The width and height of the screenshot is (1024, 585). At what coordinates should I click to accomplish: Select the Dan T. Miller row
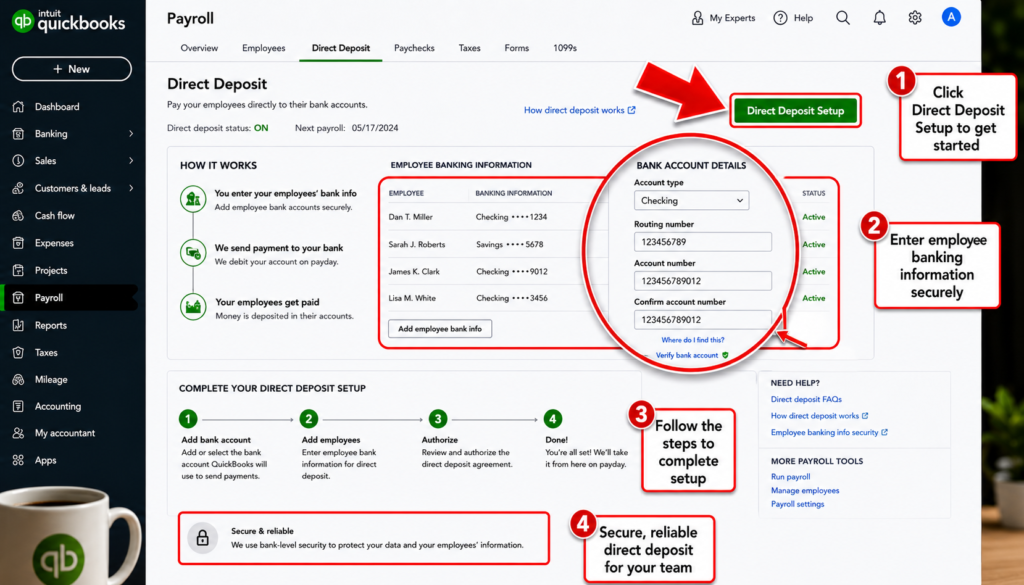click(608, 217)
